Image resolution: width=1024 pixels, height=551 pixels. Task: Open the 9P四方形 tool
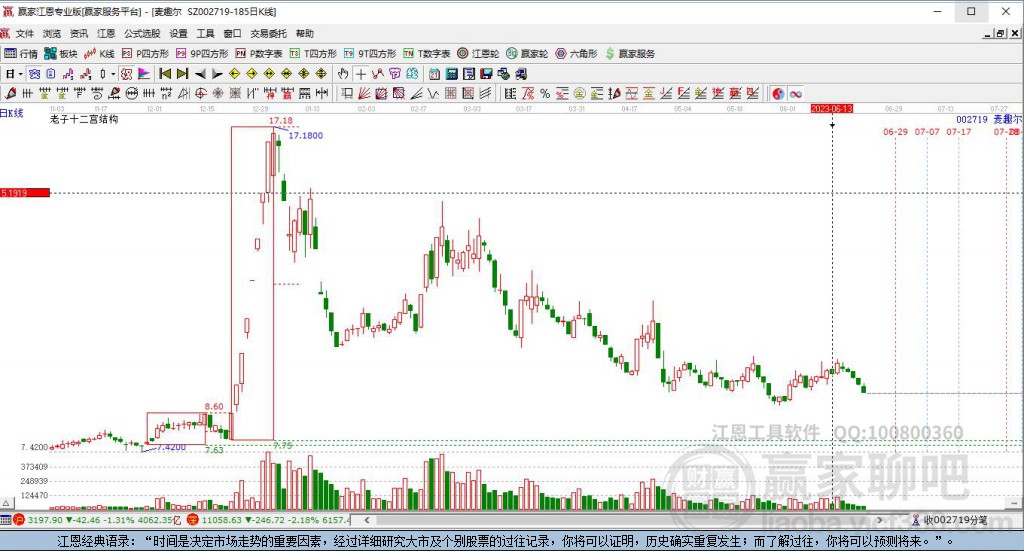[202, 54]
